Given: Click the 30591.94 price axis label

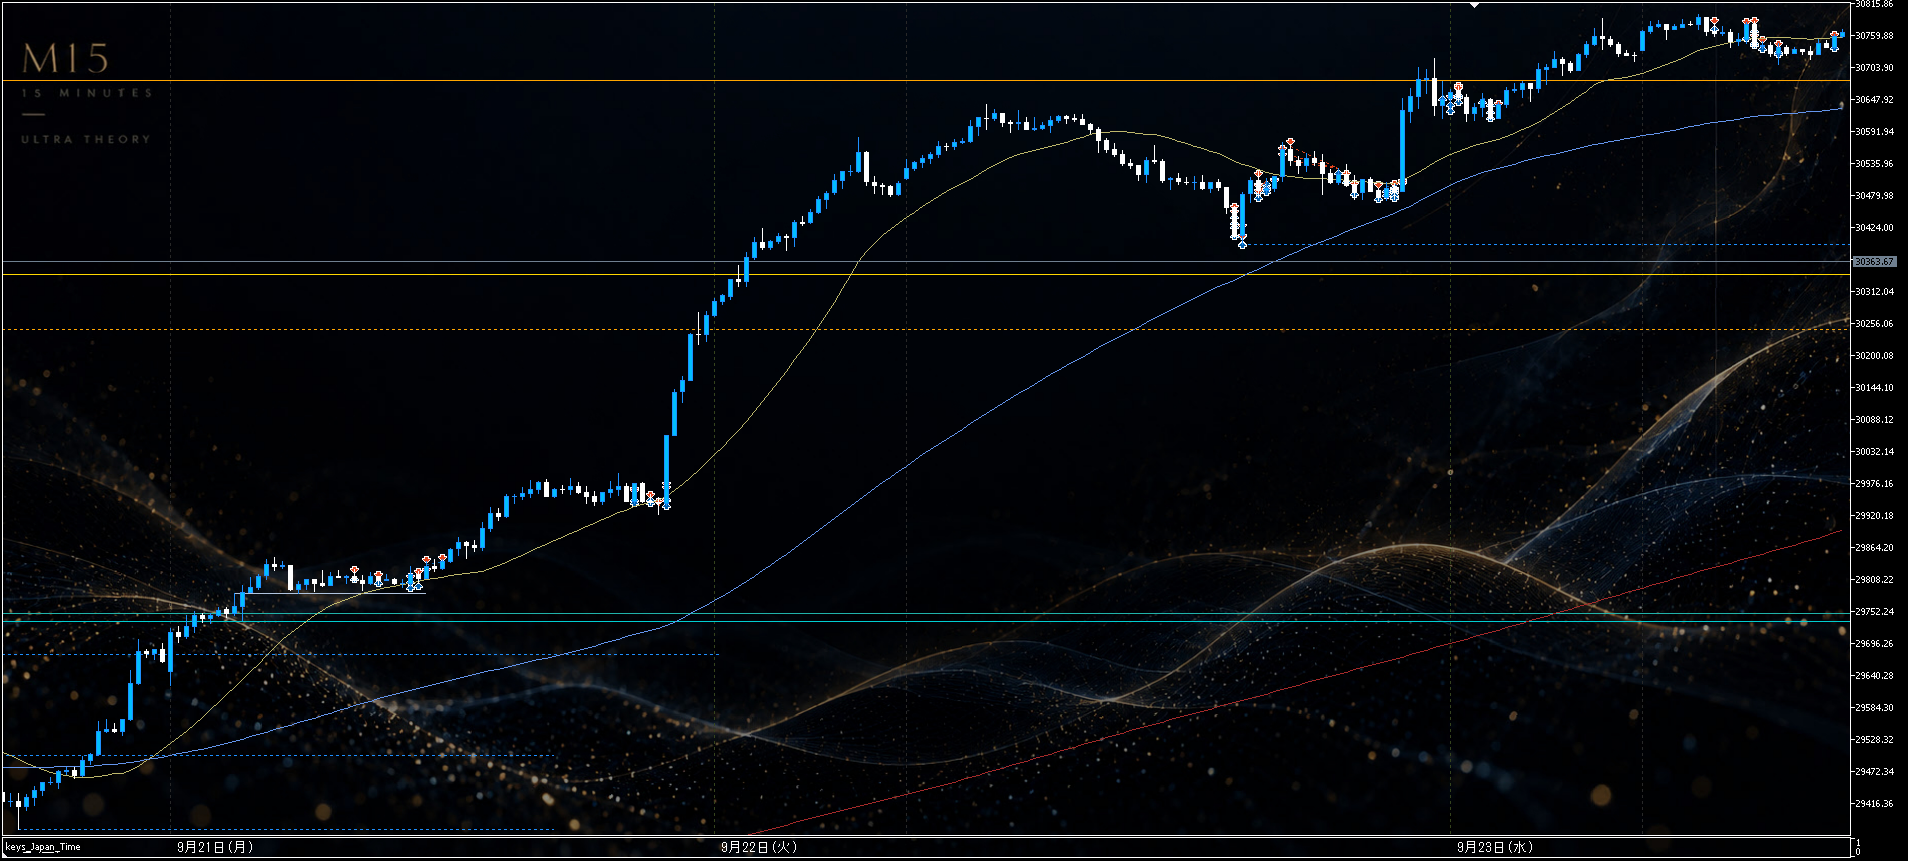Looking at the screenshot, I should (x=1874, y=132).
